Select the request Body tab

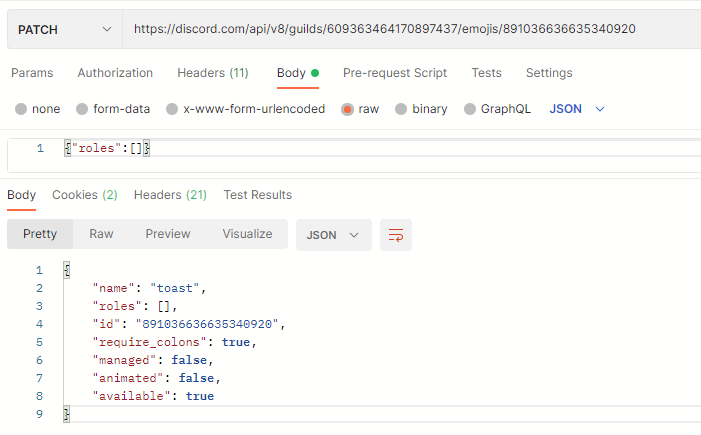[x=298, y=73]
